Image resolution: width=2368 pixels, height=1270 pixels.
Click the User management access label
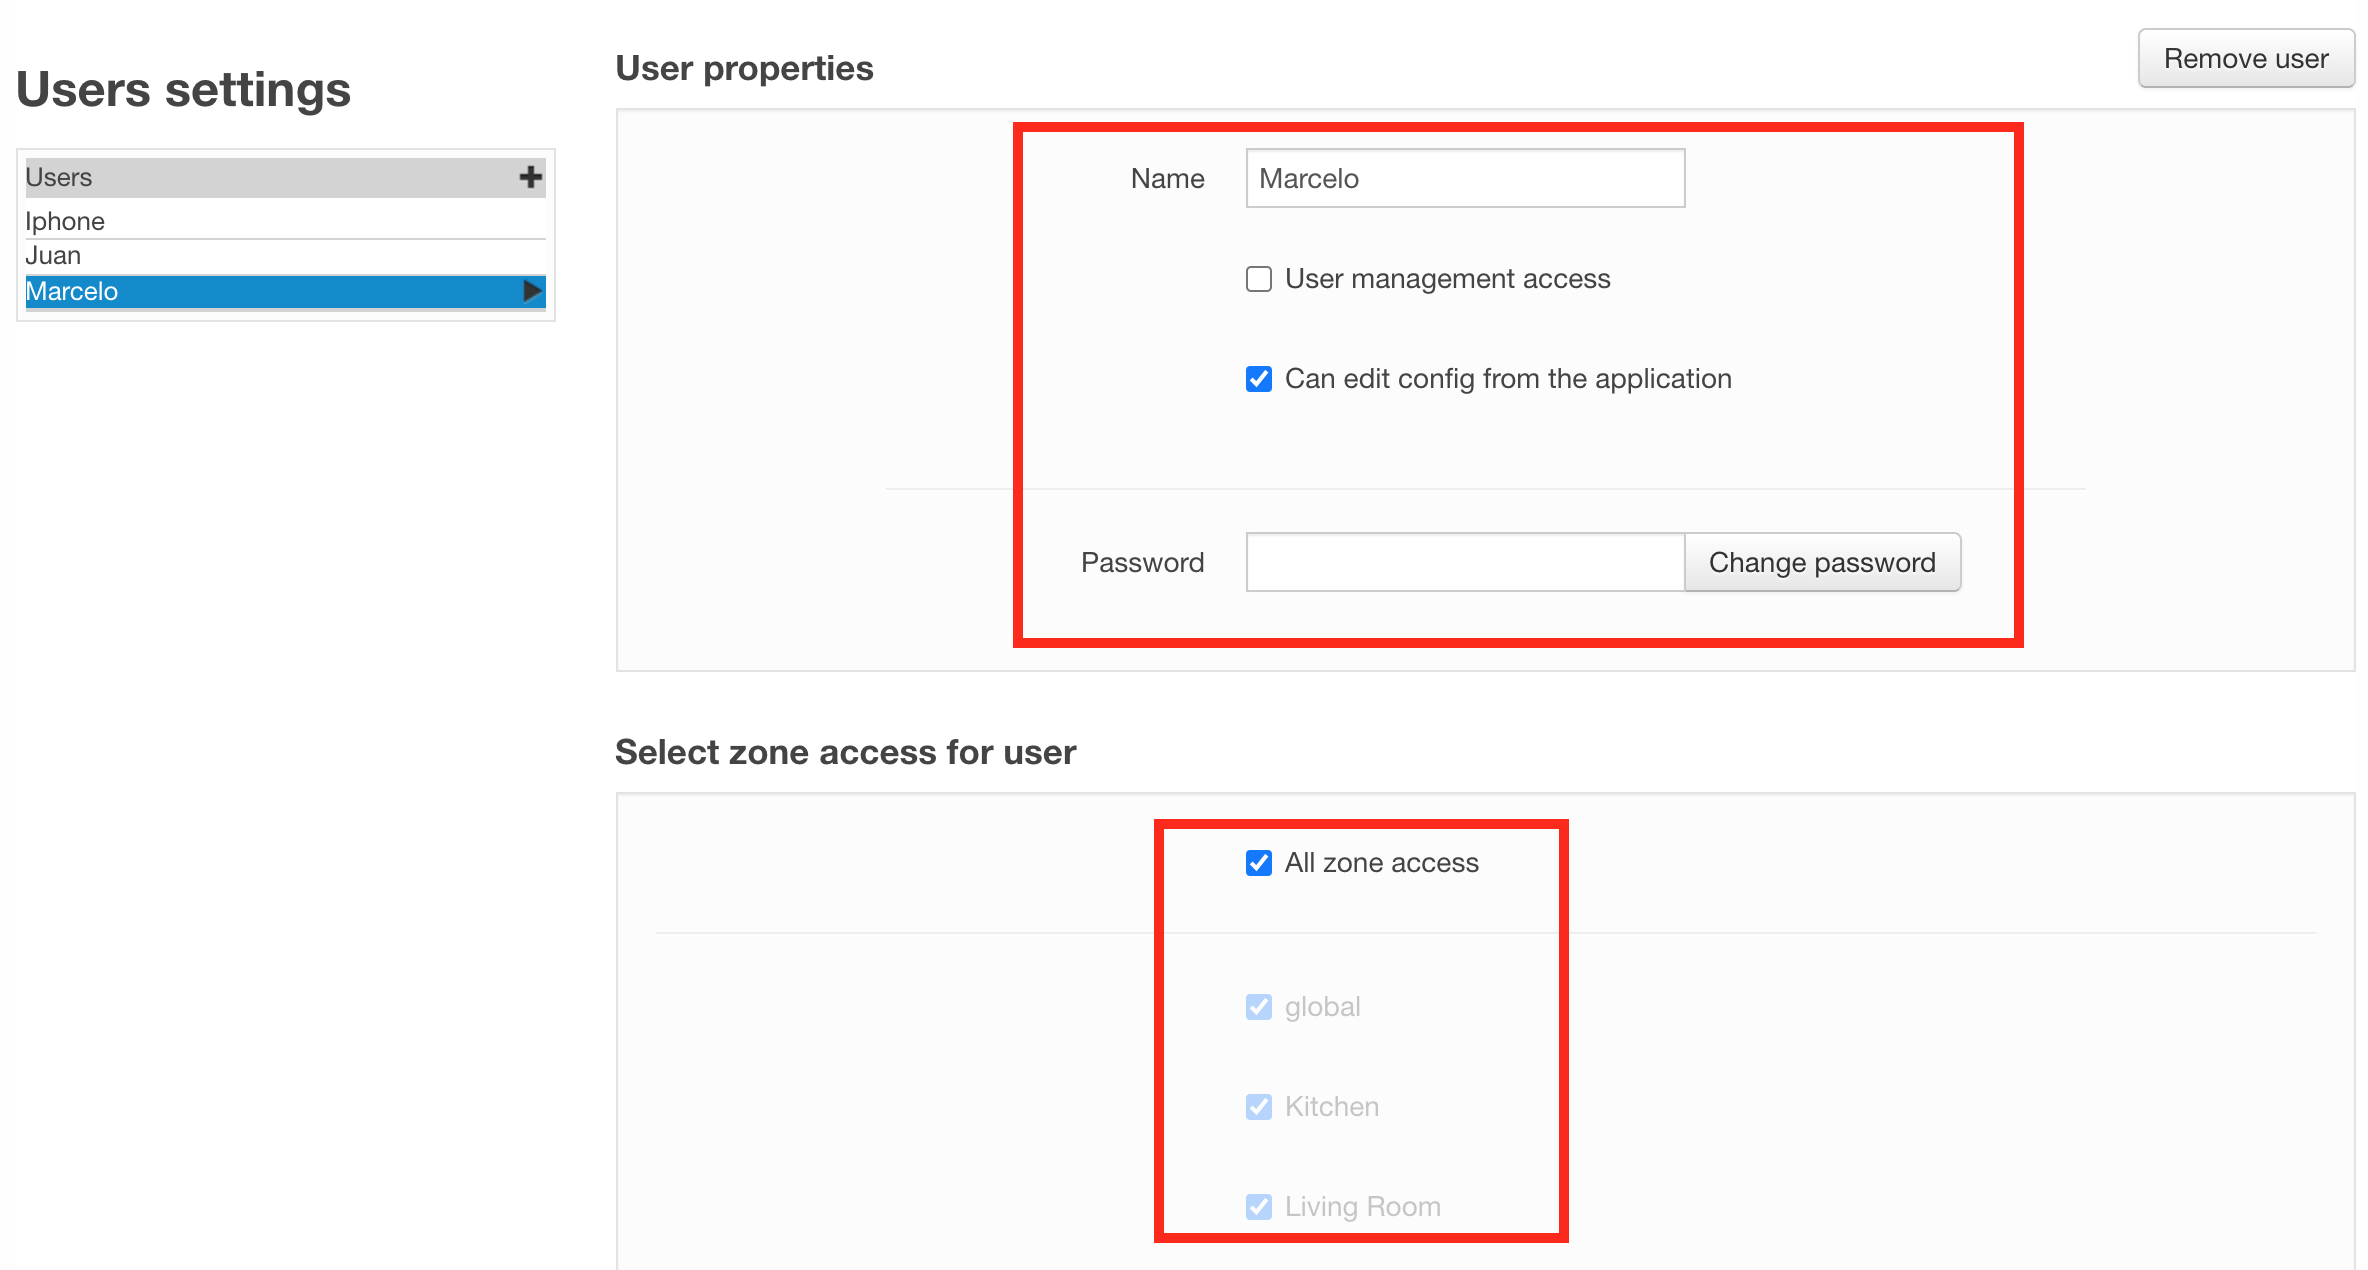tap(1447, 279)
